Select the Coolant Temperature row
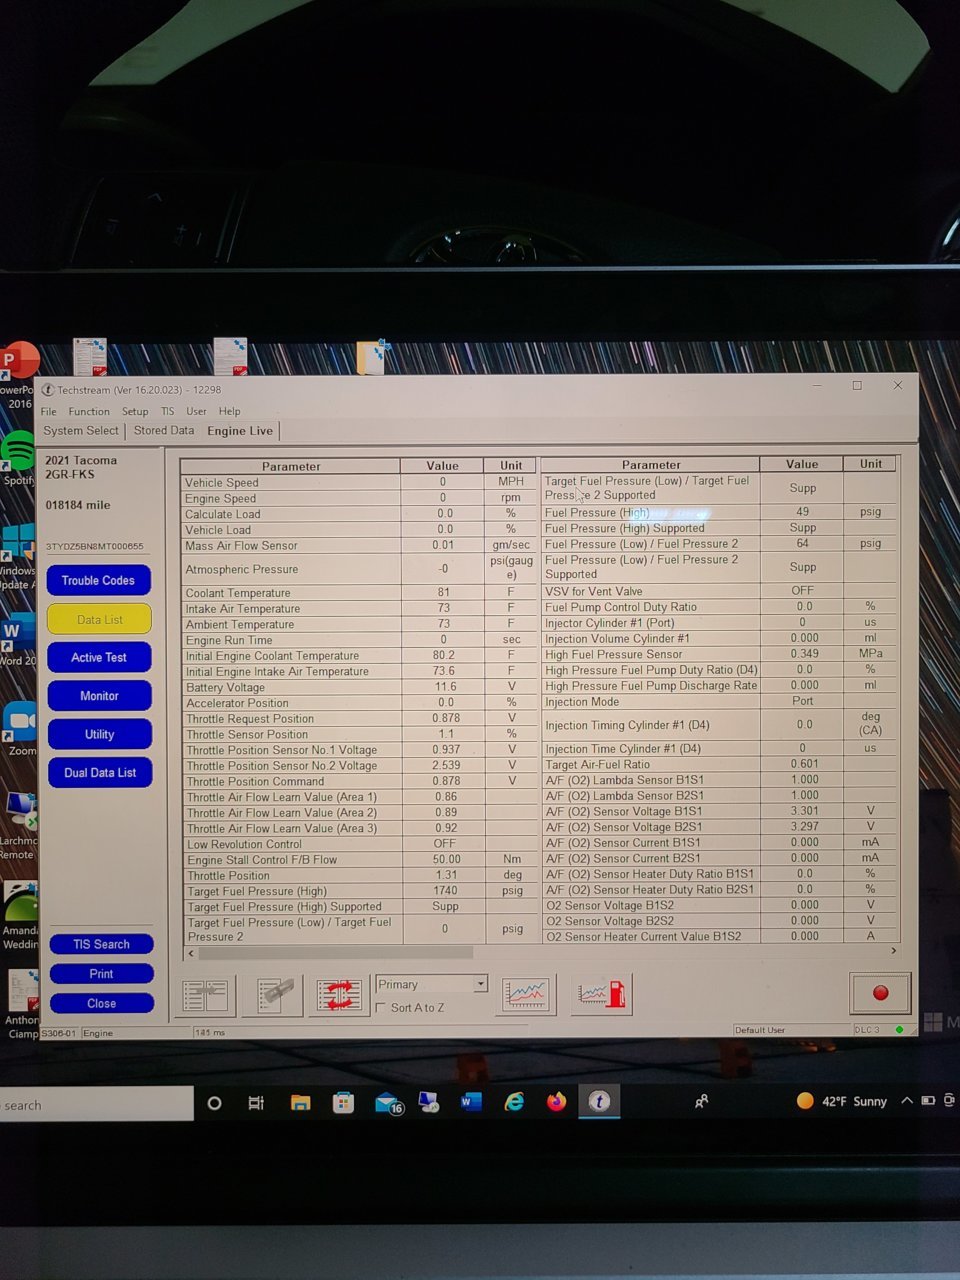 click(x=359, y=592)
